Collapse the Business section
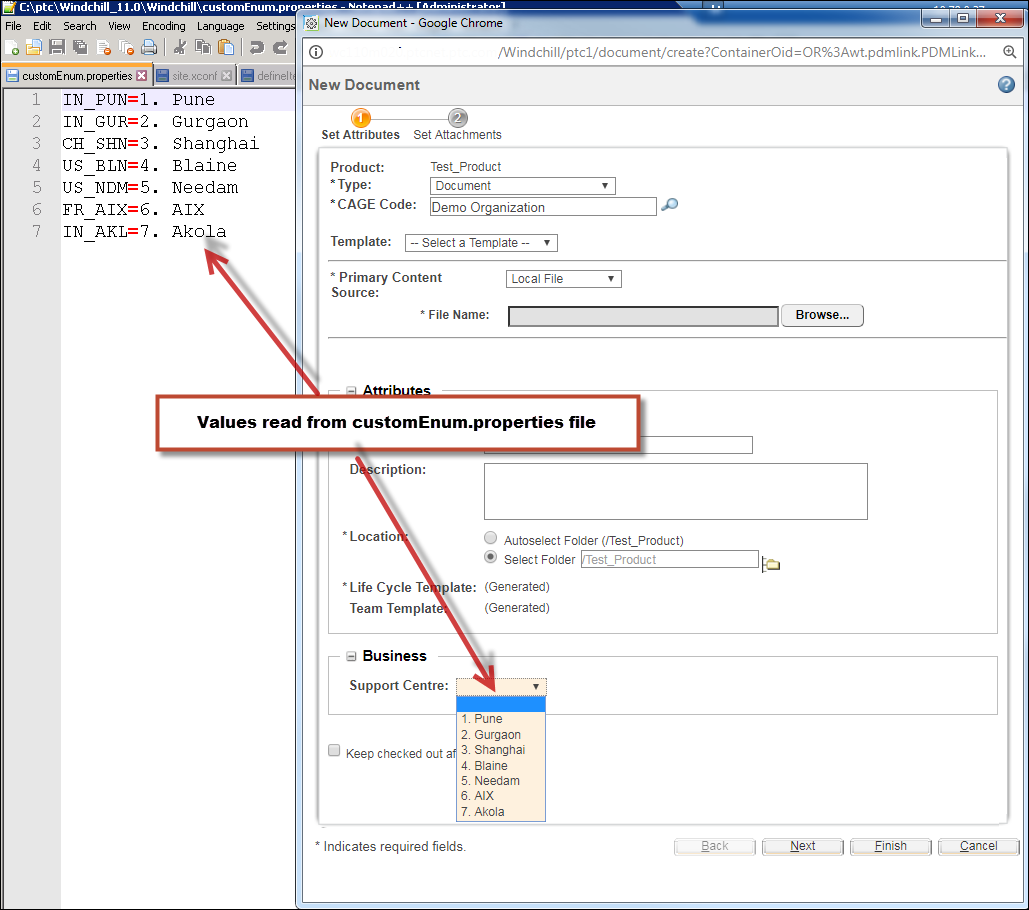This screenshot has width=1029, height=910. (x=351, y=656)
